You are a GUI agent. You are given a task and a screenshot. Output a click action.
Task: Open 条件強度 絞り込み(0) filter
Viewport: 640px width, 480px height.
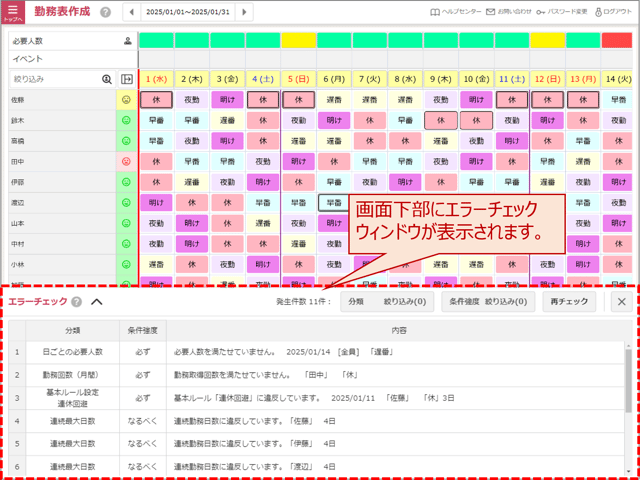click(x=488, y=302)
